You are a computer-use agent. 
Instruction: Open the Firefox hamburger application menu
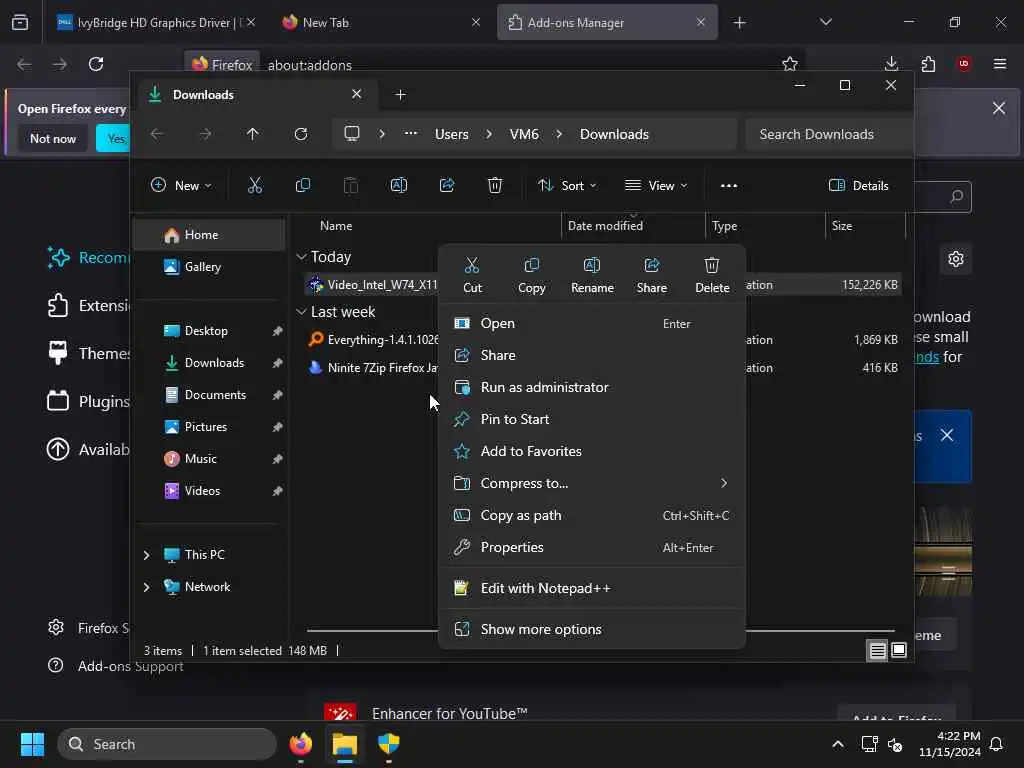tap(1000, 64)
